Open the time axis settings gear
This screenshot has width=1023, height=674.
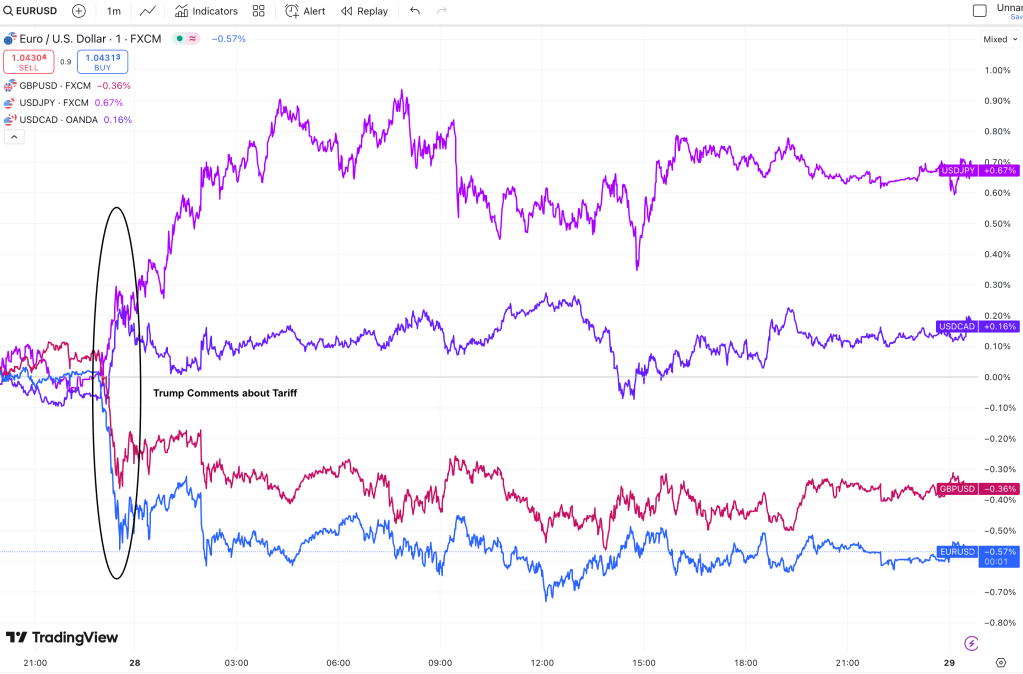click(x=1001, y=662)
